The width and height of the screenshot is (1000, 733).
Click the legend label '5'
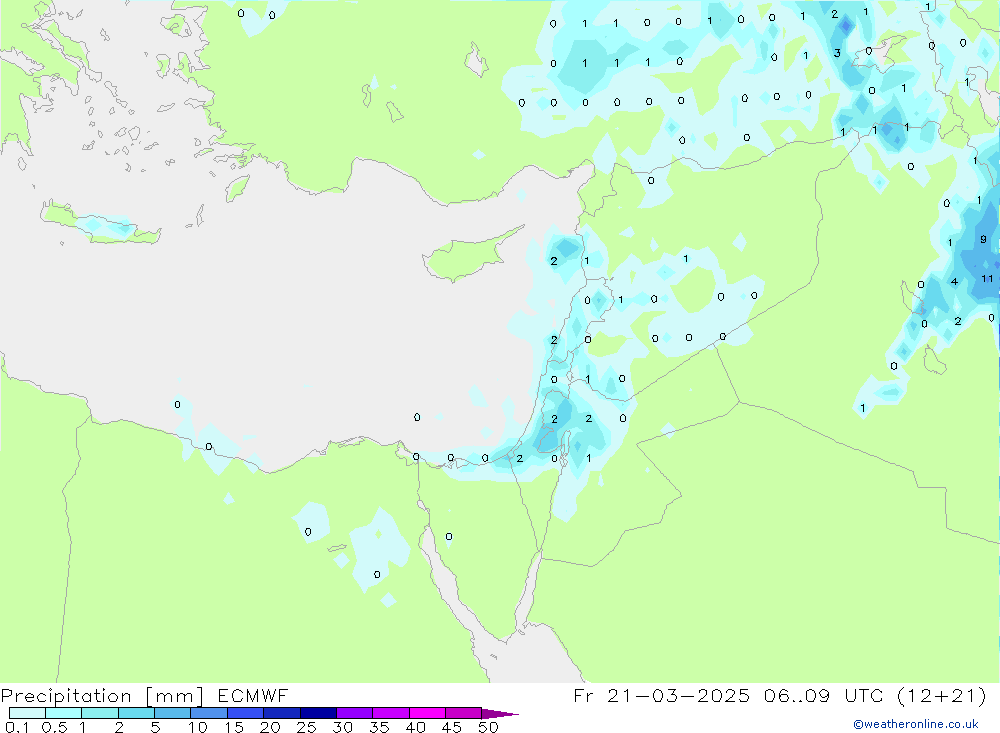tap(155, 727)
